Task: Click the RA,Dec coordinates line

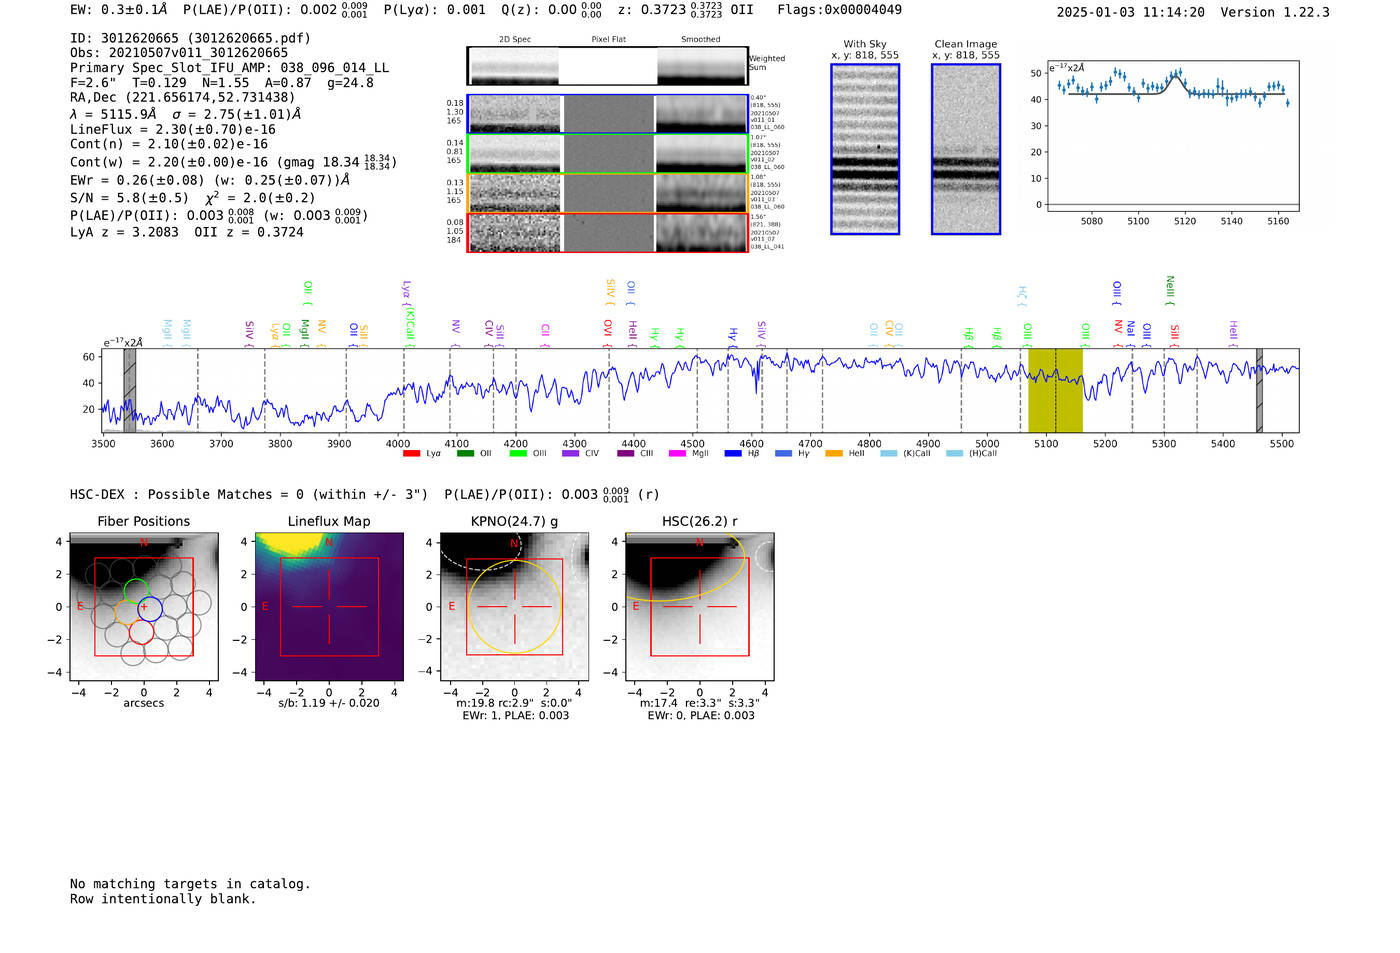Action: 183,98
